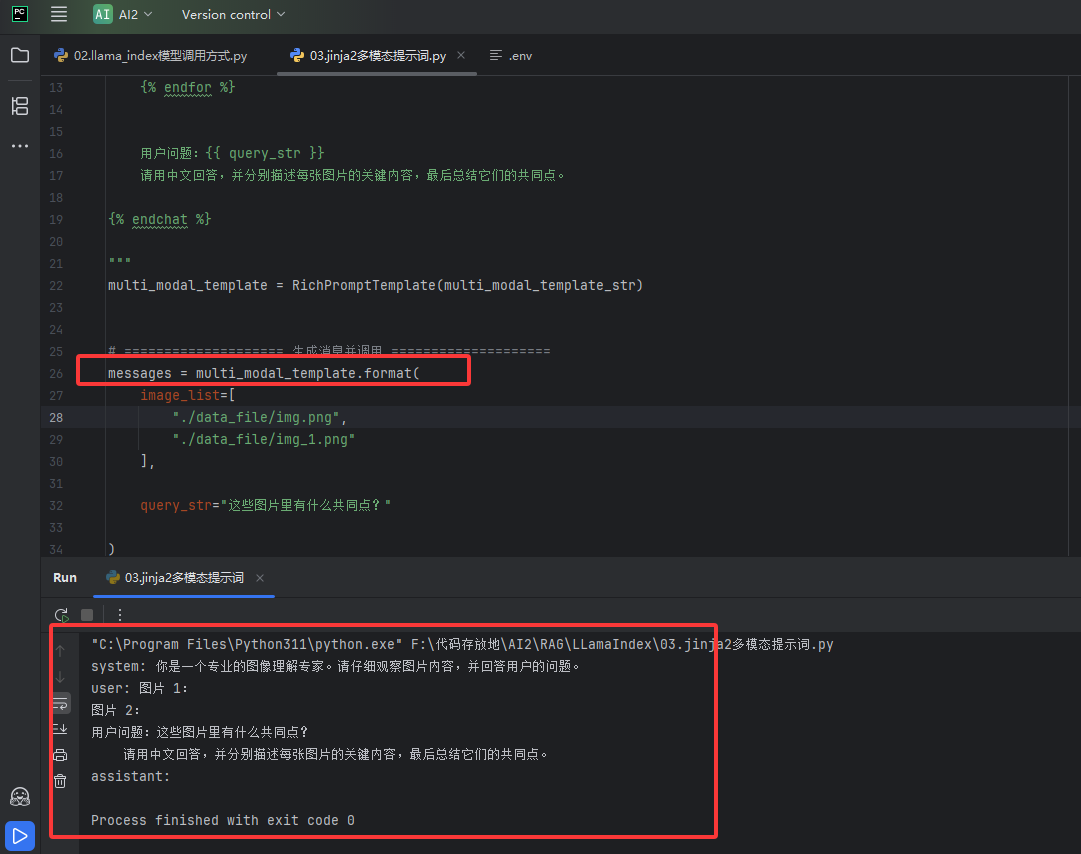The image size is (1081, 854).
Task: Toggle soft-wrap in the console
Action: coord(61,704)
